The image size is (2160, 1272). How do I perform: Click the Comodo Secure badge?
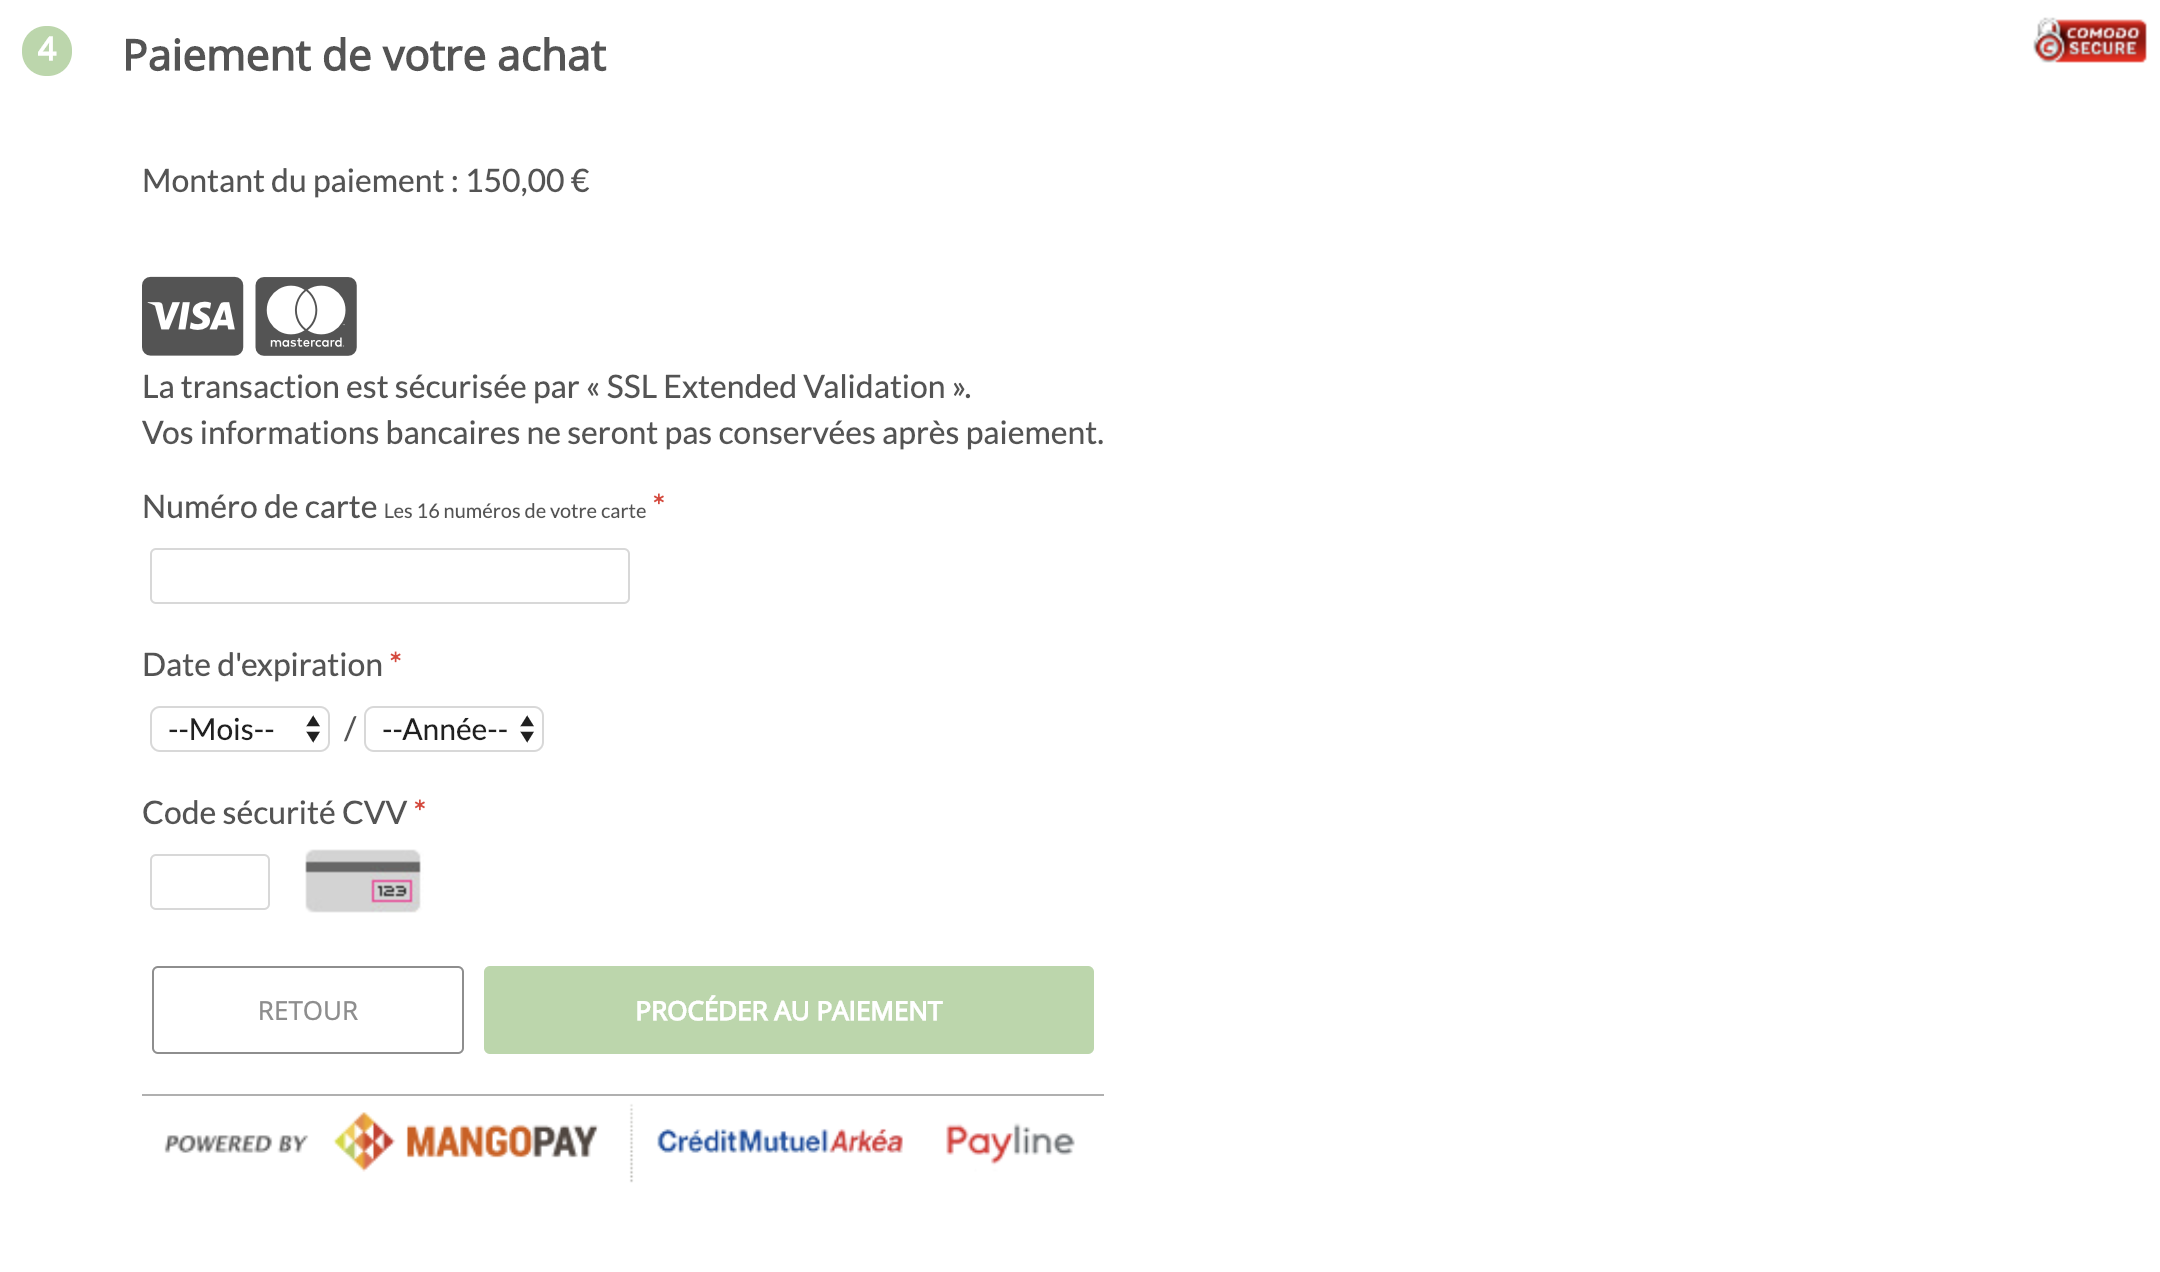coord(2090,41)
